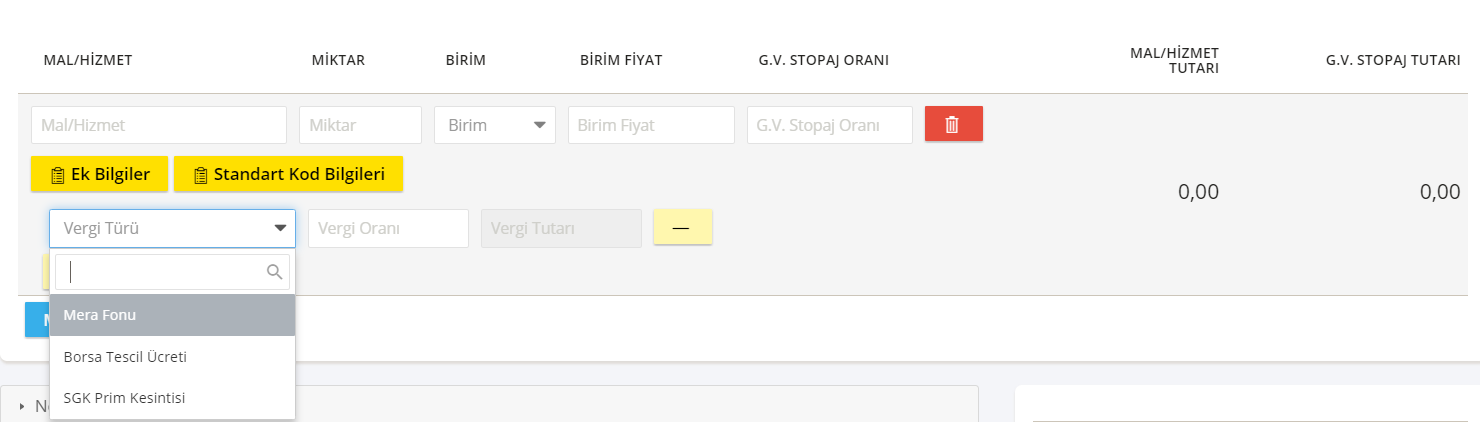Remove tax row with yellow minus button
The height and width of the screenshot is (422, 1480).
click(x=682, y=227)
